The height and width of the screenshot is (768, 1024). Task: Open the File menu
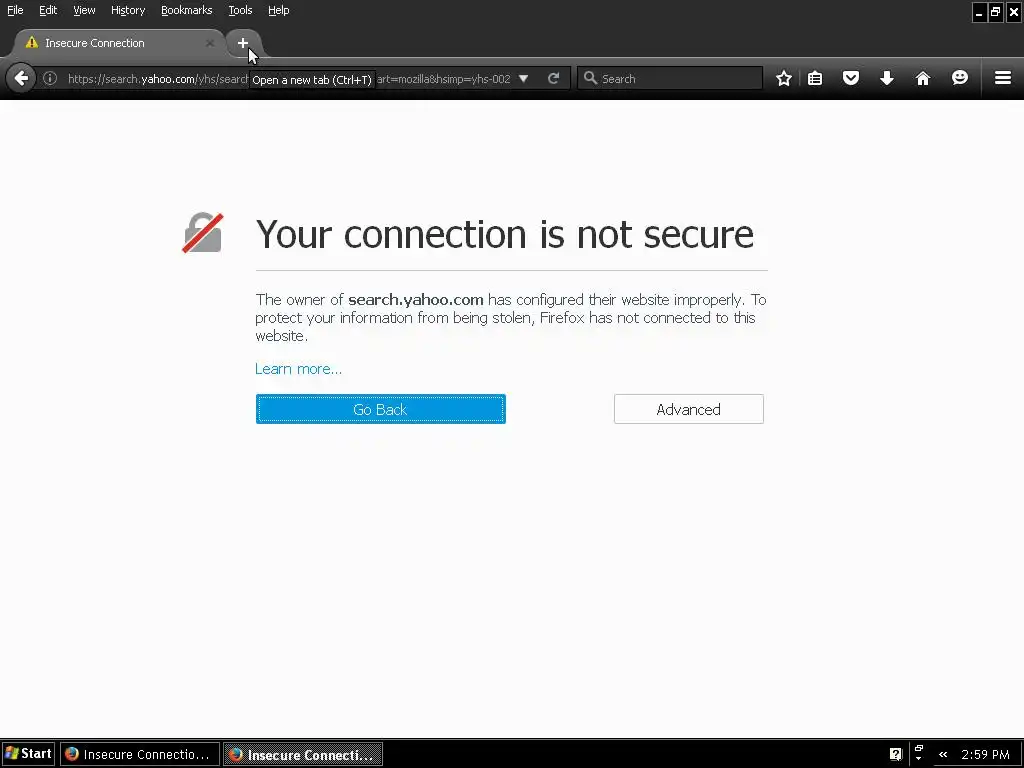(x=15, y=10)
